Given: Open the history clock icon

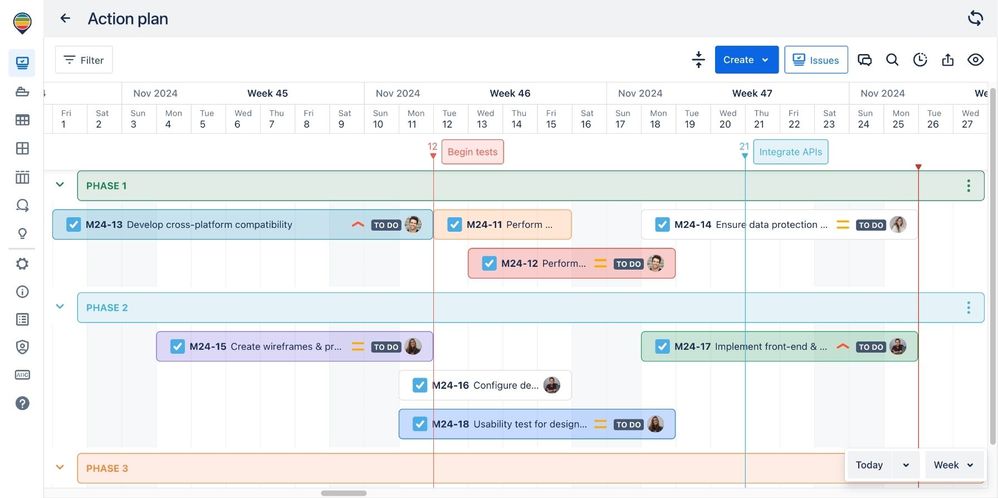Looking at the screenshot, I should click(x=920, y=60).
